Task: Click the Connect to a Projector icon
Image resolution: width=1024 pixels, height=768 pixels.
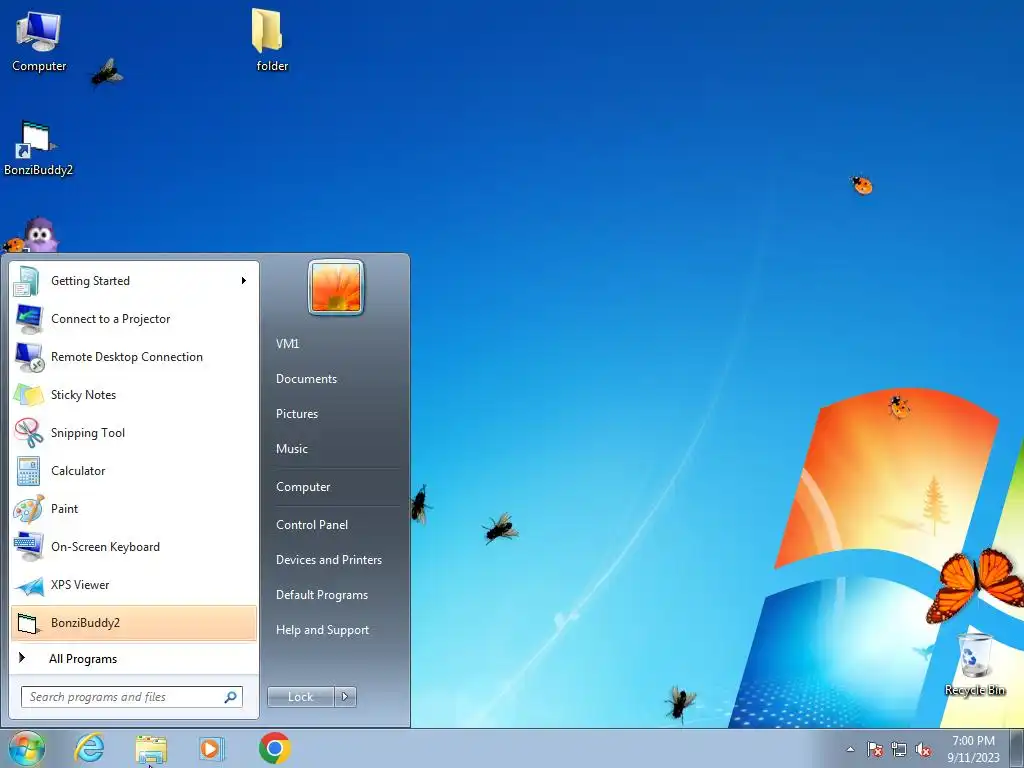Action: coord(28,319)
